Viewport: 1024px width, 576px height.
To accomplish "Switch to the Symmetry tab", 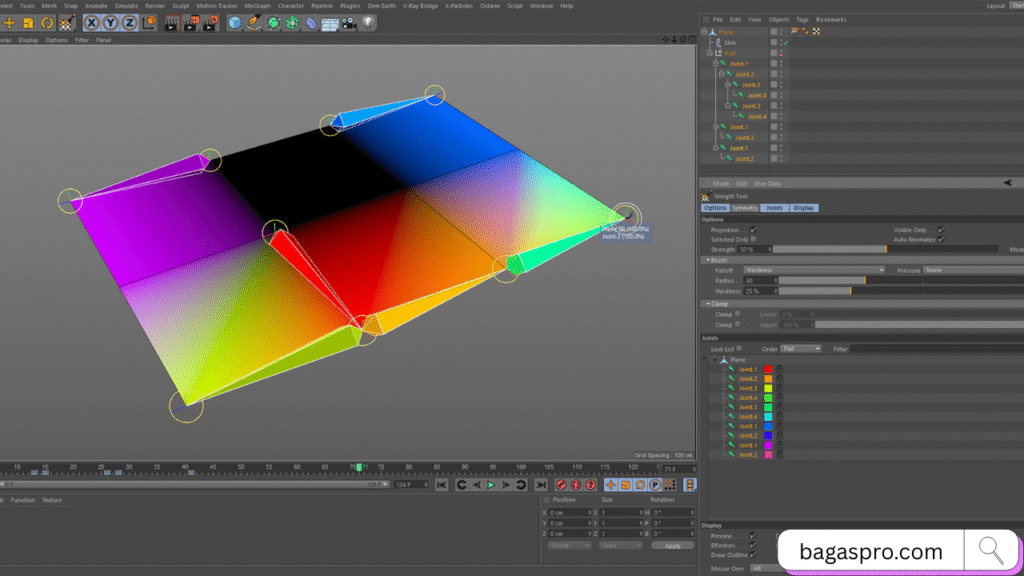I will point(746,208).
